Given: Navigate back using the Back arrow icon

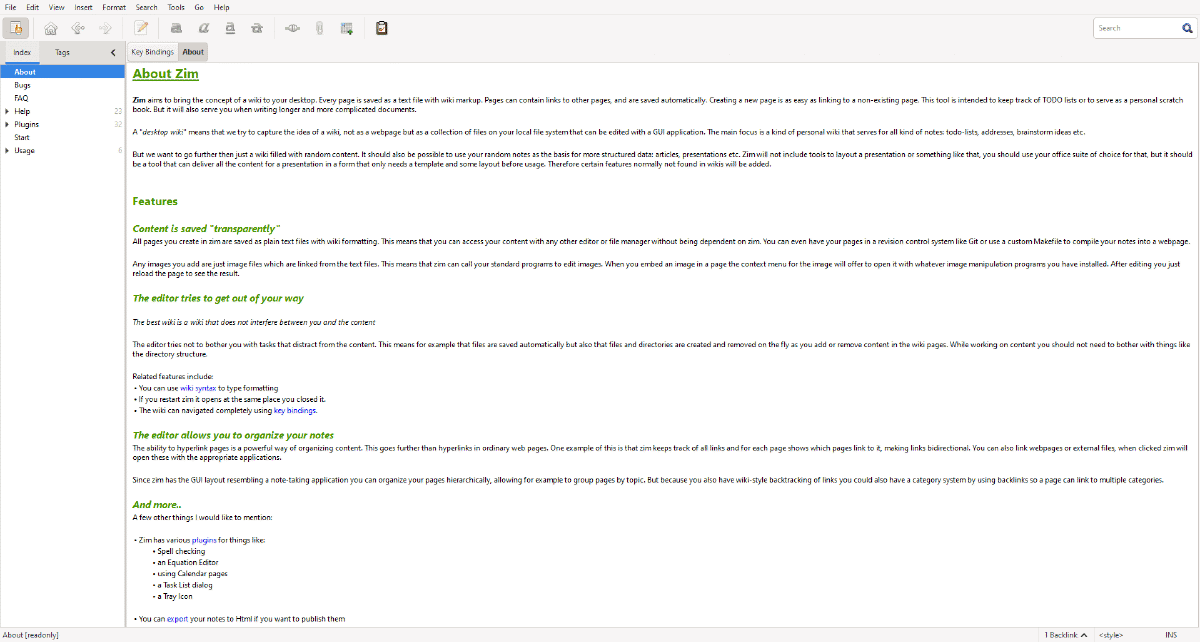Looking at the screenshot, I should (x=78, y=28).
